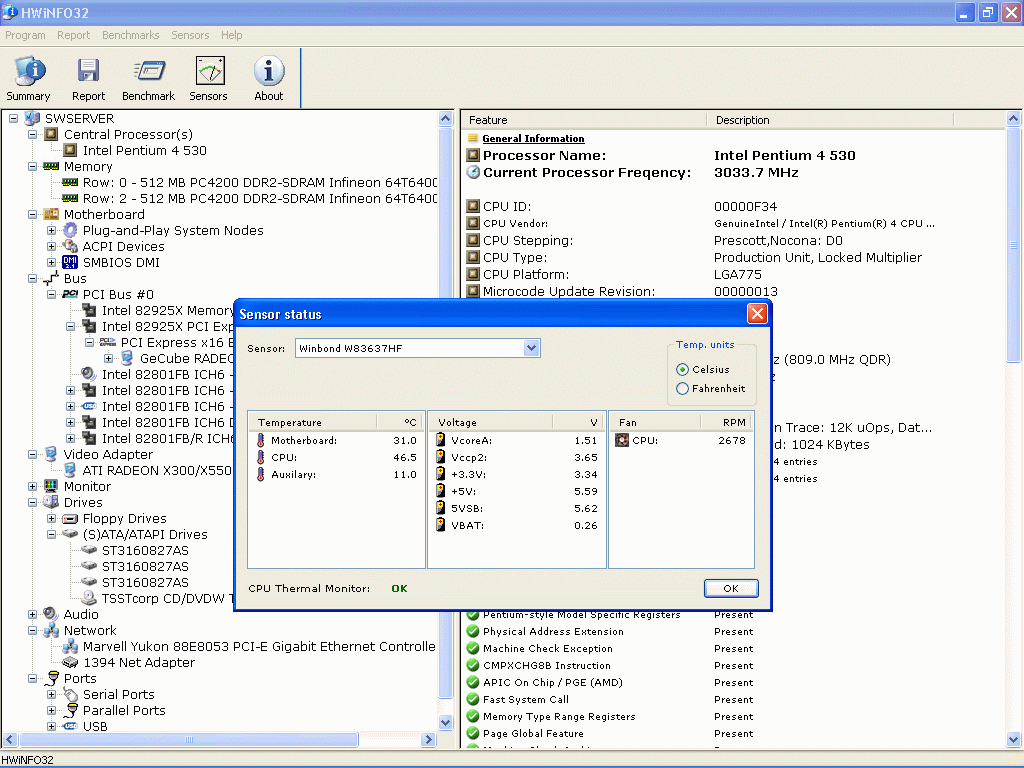Expand the Audio tree node
Viewport: 1024px width, 768px height.
point(34,615)
